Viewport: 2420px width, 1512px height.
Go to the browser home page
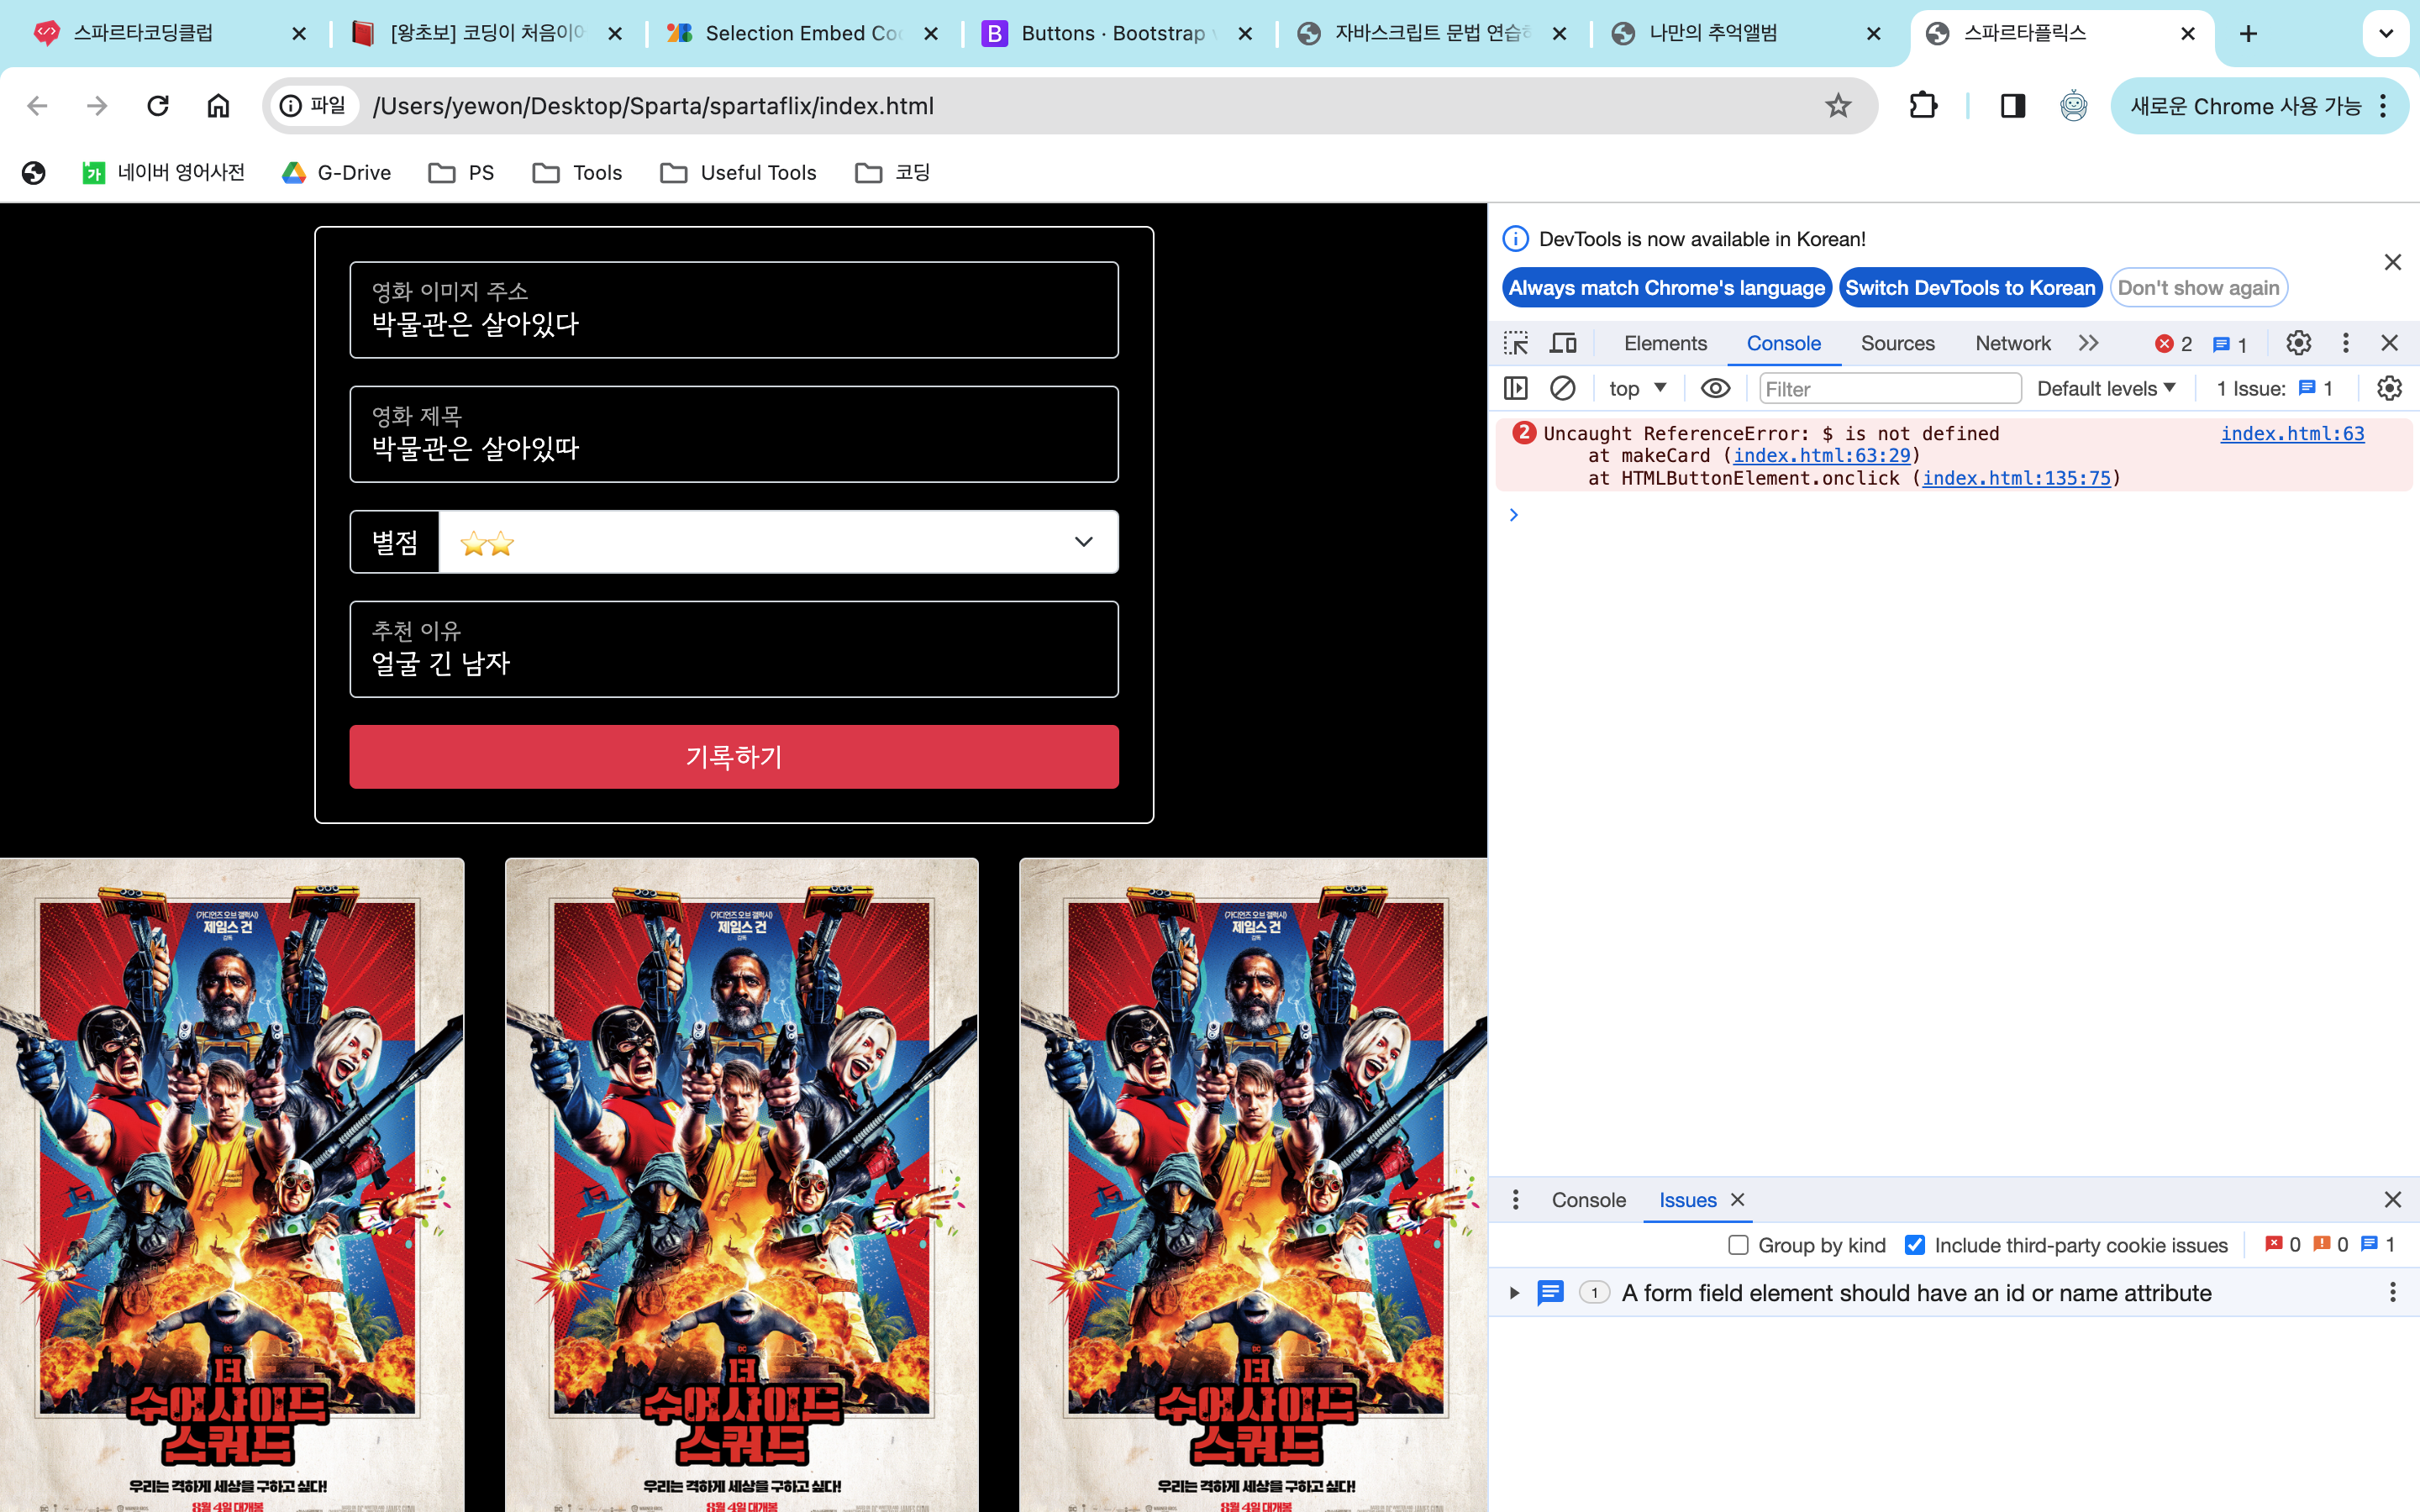pos(218,106)
